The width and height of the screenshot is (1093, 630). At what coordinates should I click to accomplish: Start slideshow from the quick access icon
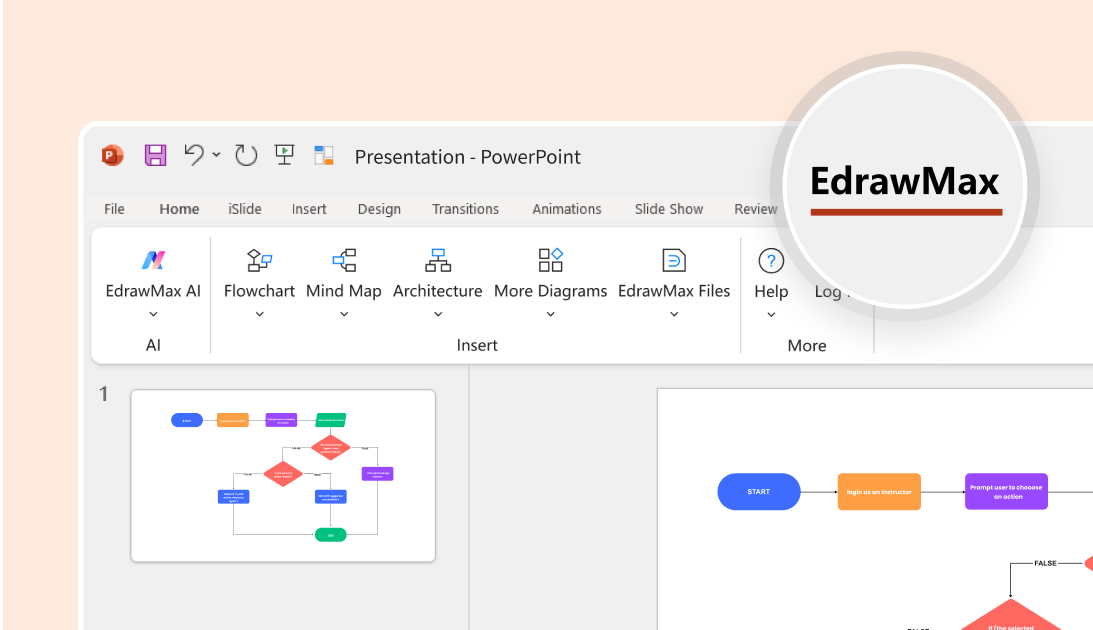click(x=284, y=155)
